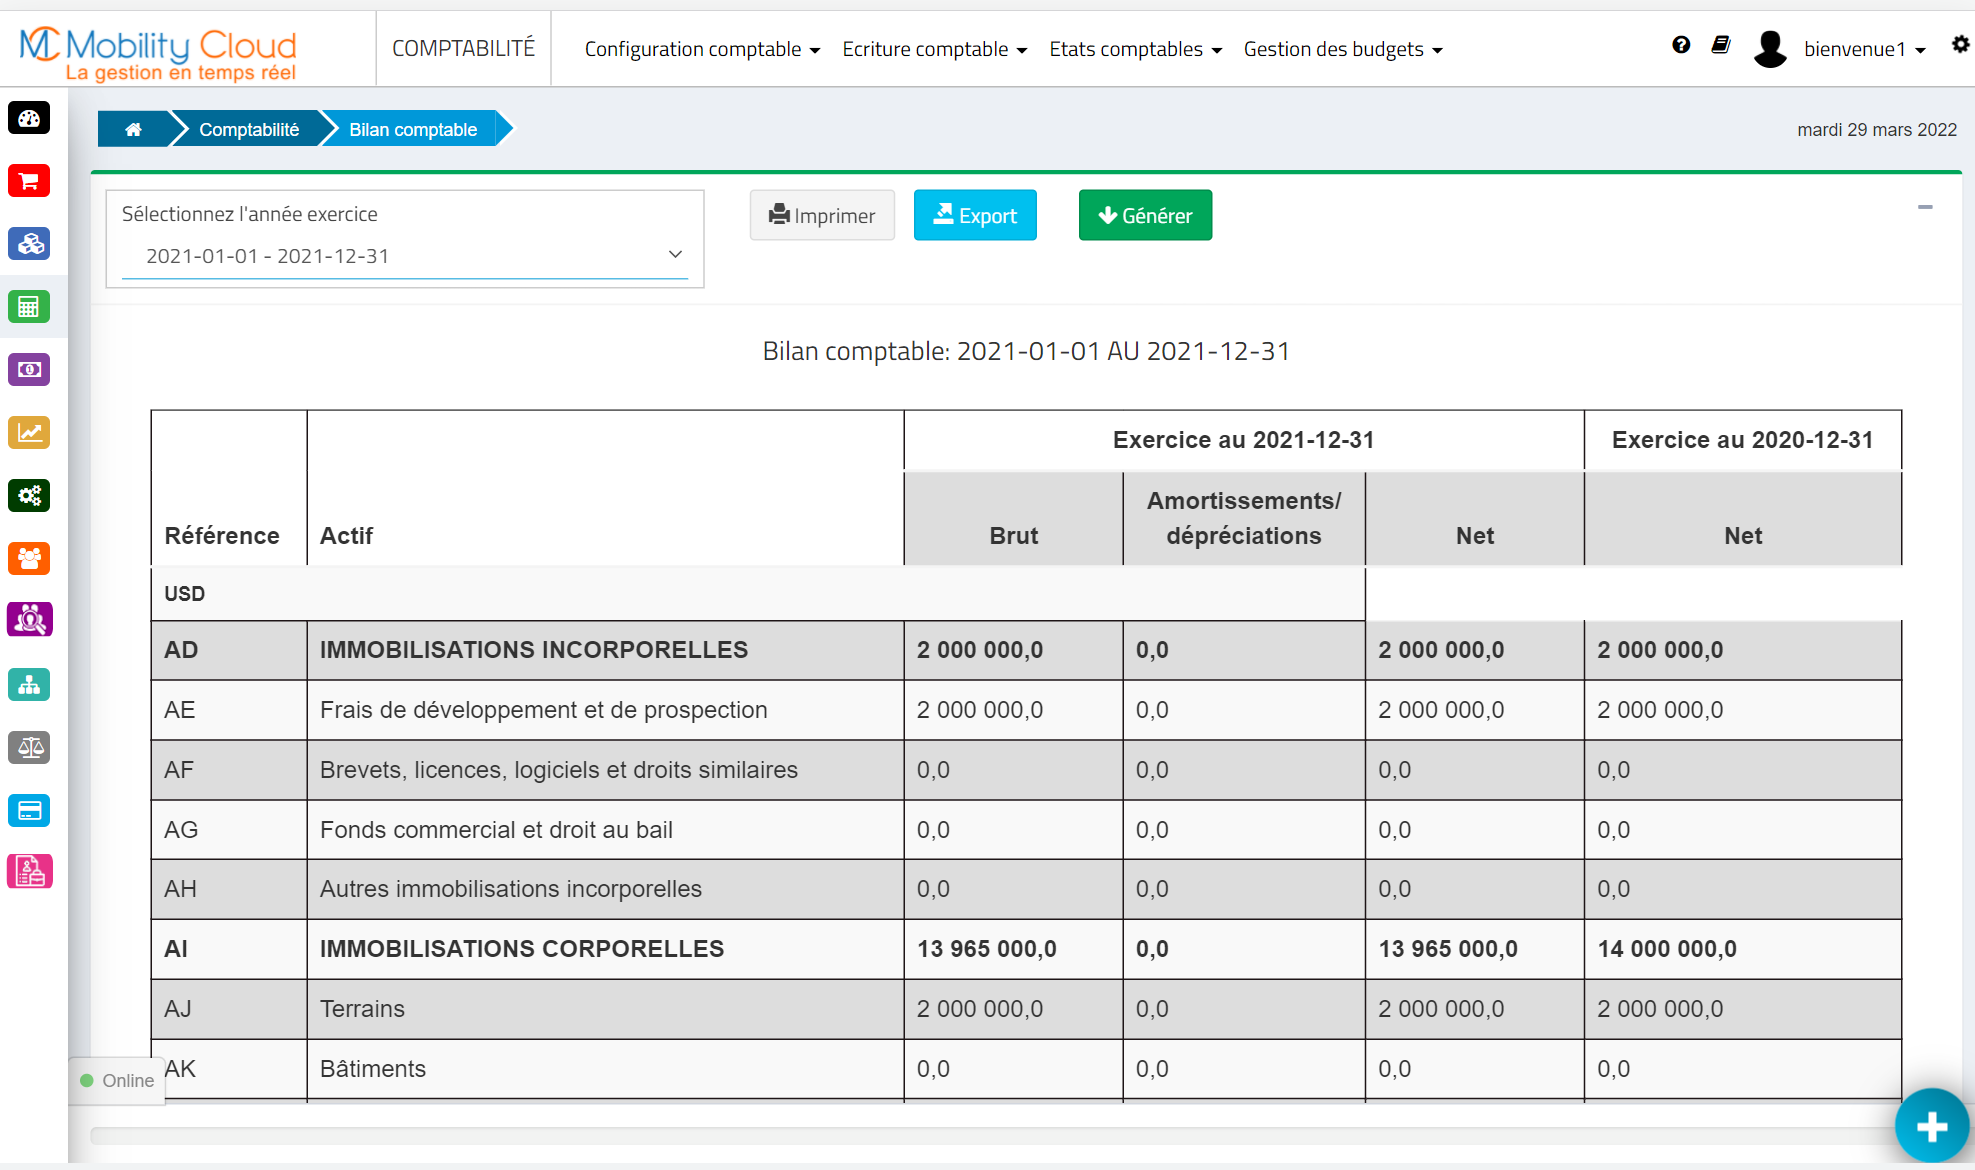This screenshot has width=1975, height=1170.
Task: Expand the fiscal year selection dropdown
Action: pyautogui.click(x=404, y=256)
